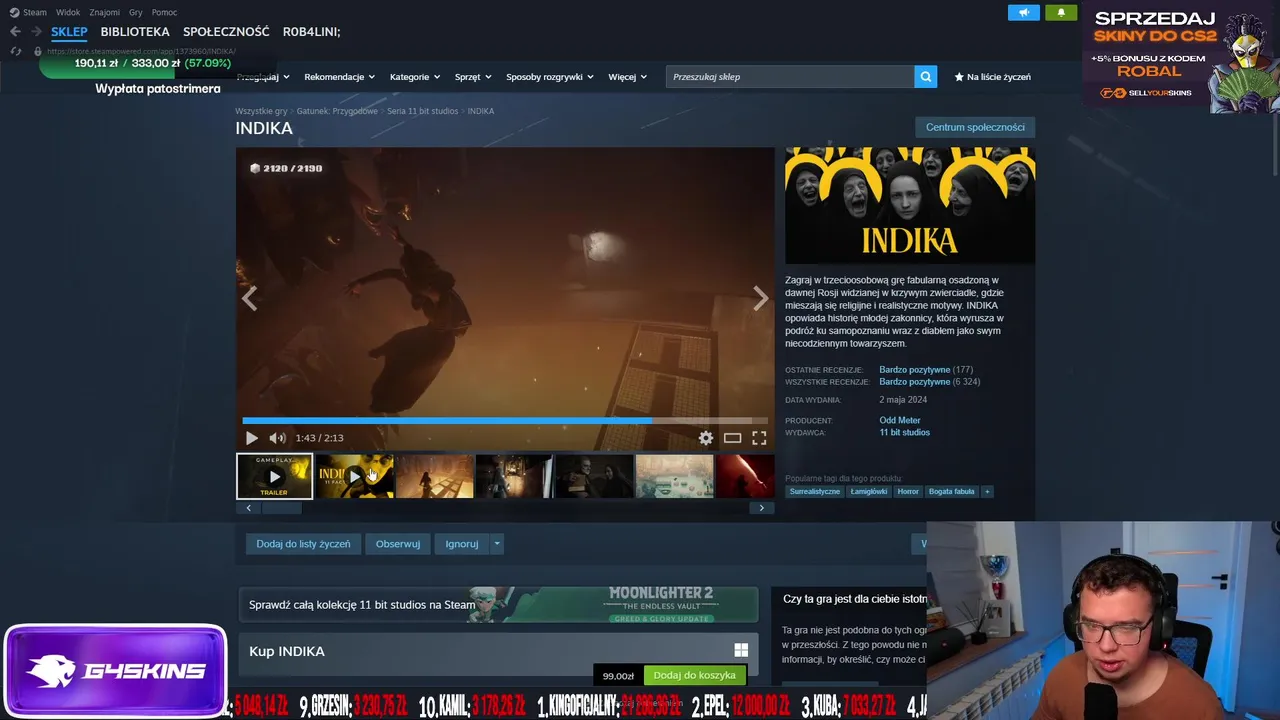Mute the trailer volume
The image size is (1280, 720).
pyautogui.click(x=277, y=438)
